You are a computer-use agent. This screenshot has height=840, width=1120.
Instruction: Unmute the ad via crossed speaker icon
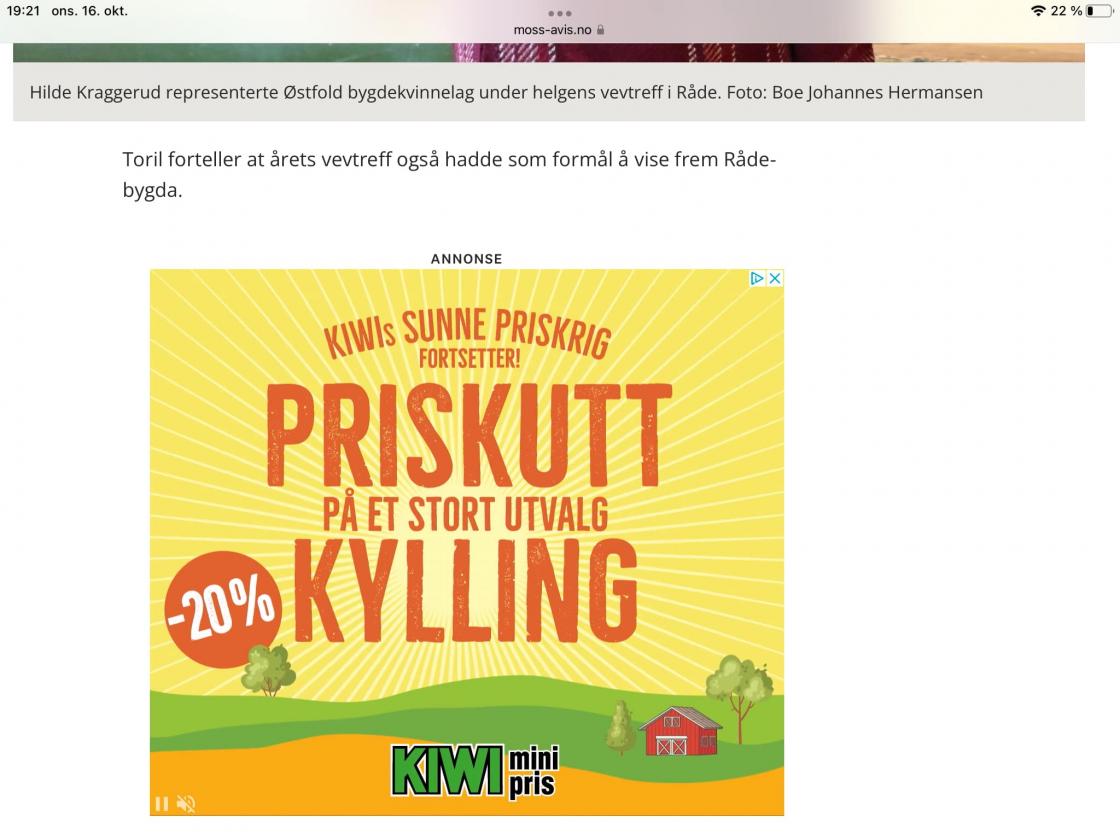[x=186, y=804]
